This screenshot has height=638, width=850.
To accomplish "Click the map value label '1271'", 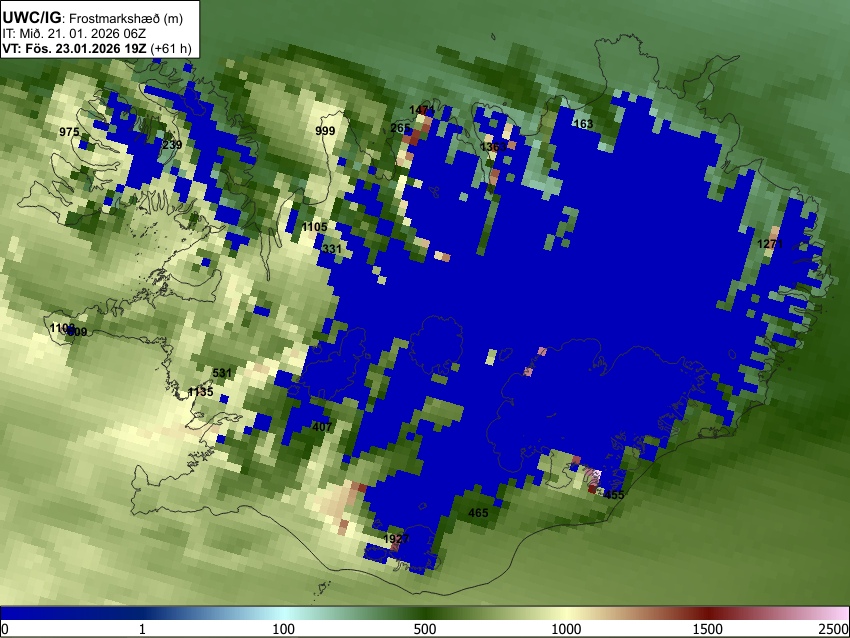I will pos(770,244).
